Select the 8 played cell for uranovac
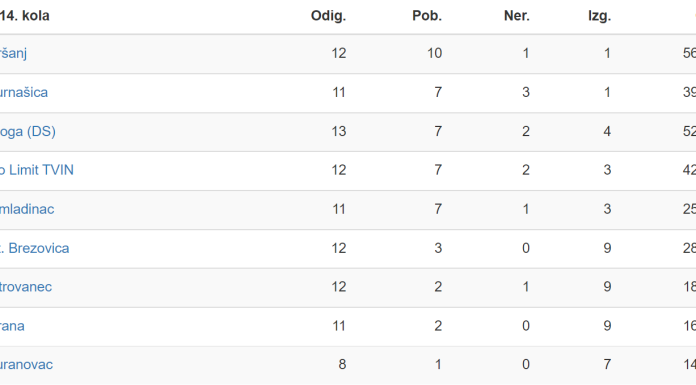The image size is (696, 385). [x=342, y=365]
